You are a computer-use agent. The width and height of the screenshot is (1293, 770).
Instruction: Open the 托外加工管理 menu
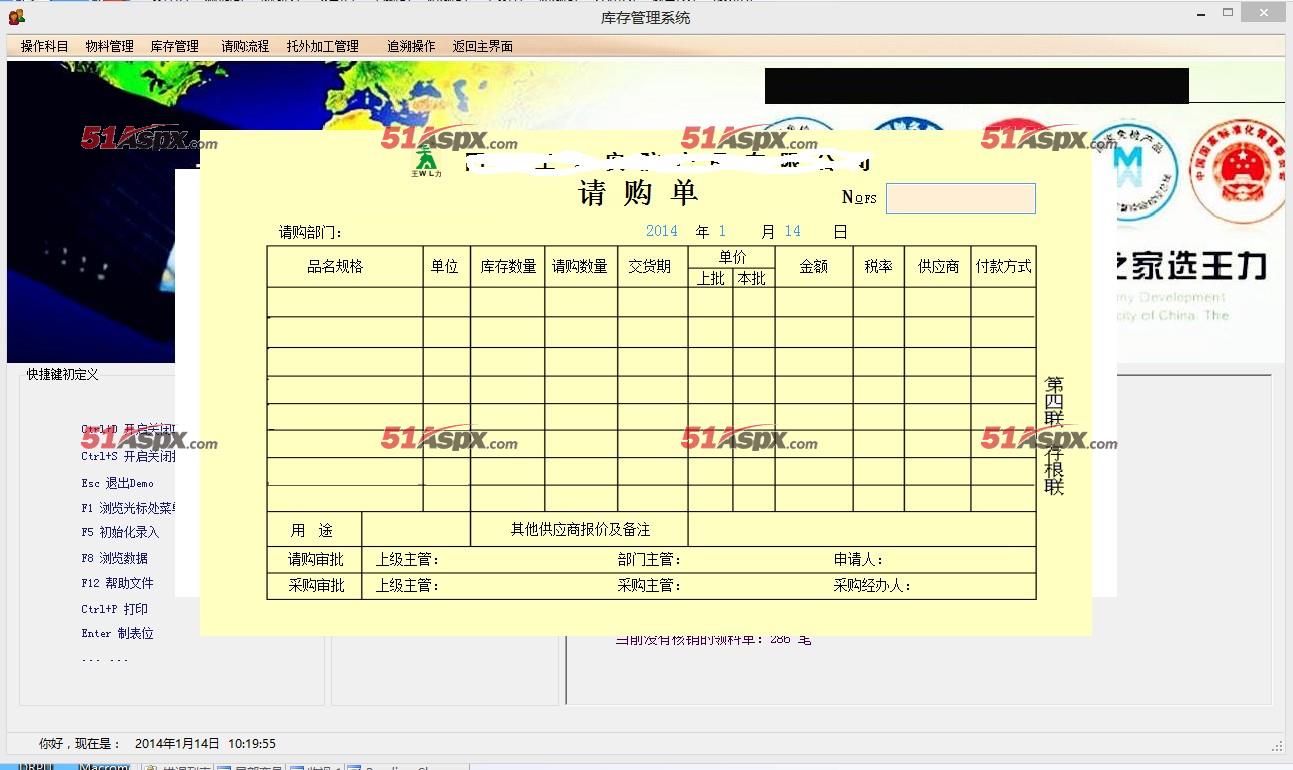[x=322, y=46]
